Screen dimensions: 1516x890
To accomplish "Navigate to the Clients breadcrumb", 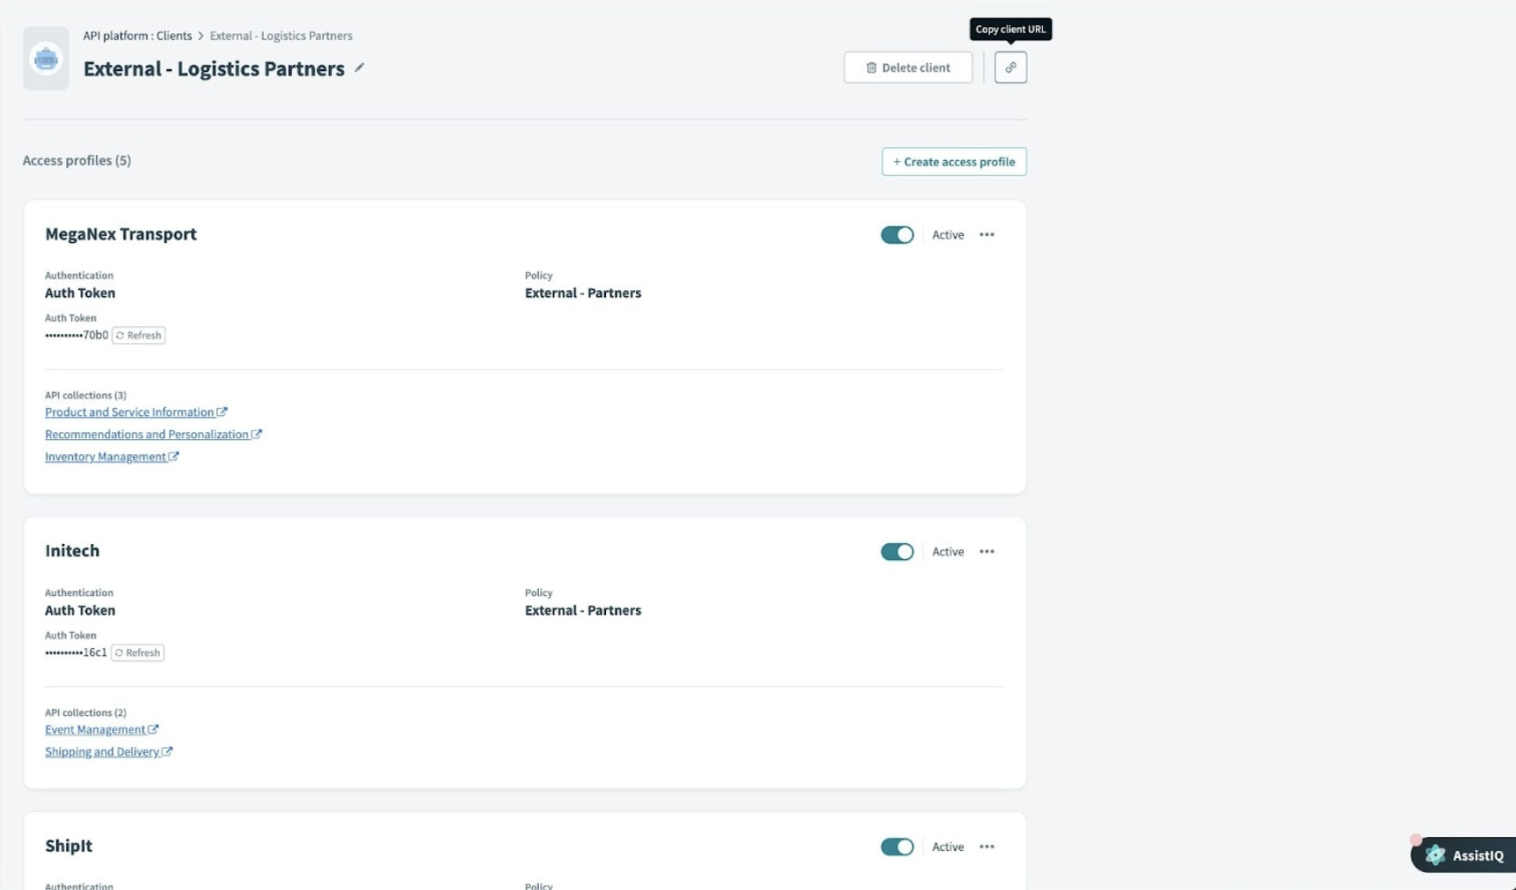I will [174, 35].
